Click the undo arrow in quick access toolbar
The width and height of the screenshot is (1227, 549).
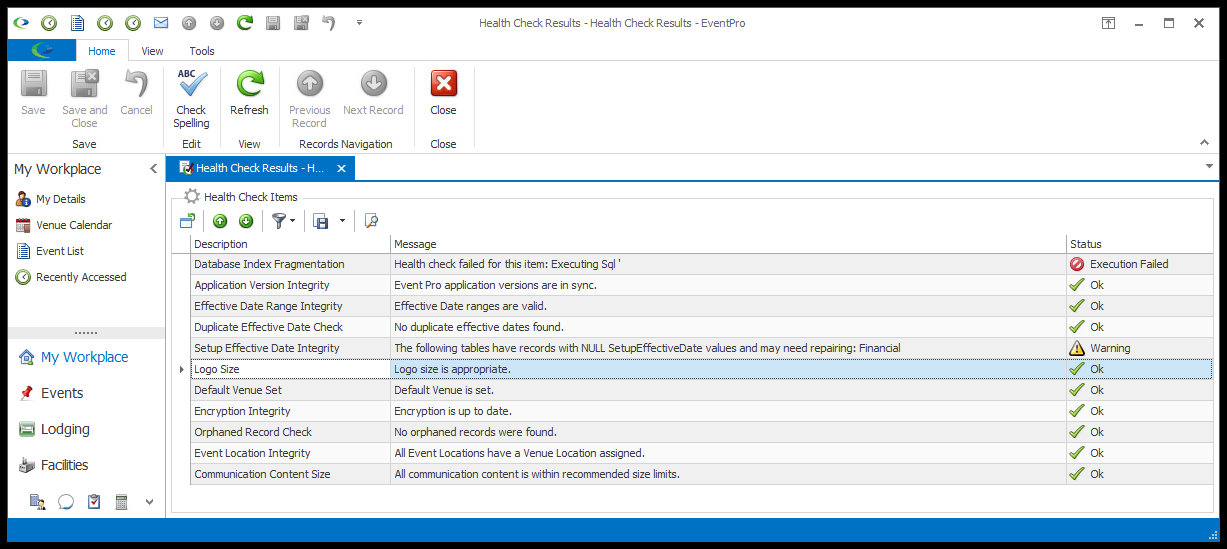[329, 22]
